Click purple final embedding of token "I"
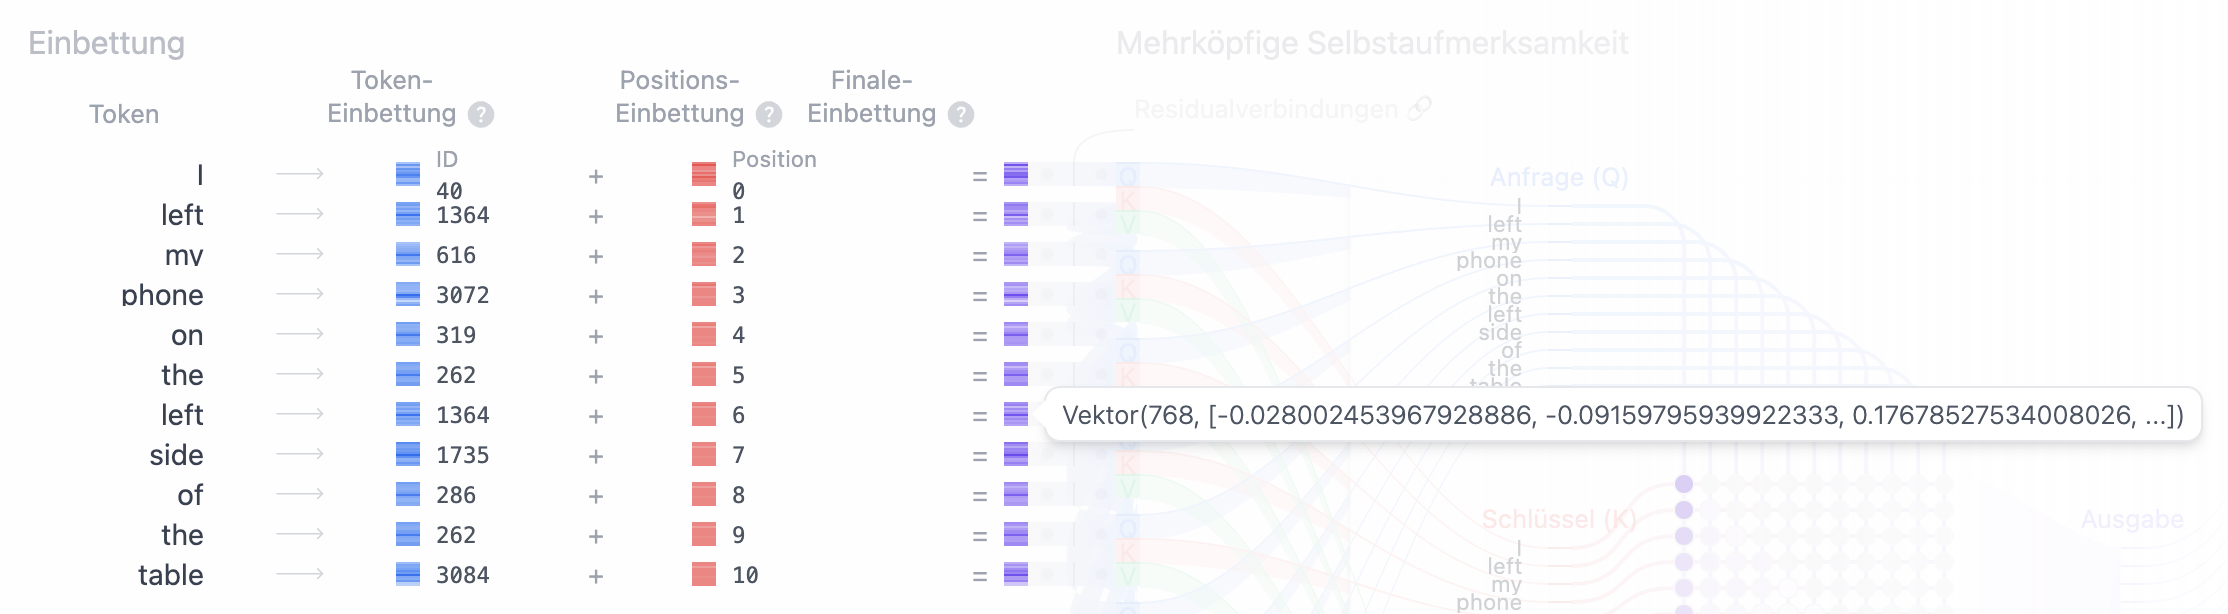 [1016, 175]
